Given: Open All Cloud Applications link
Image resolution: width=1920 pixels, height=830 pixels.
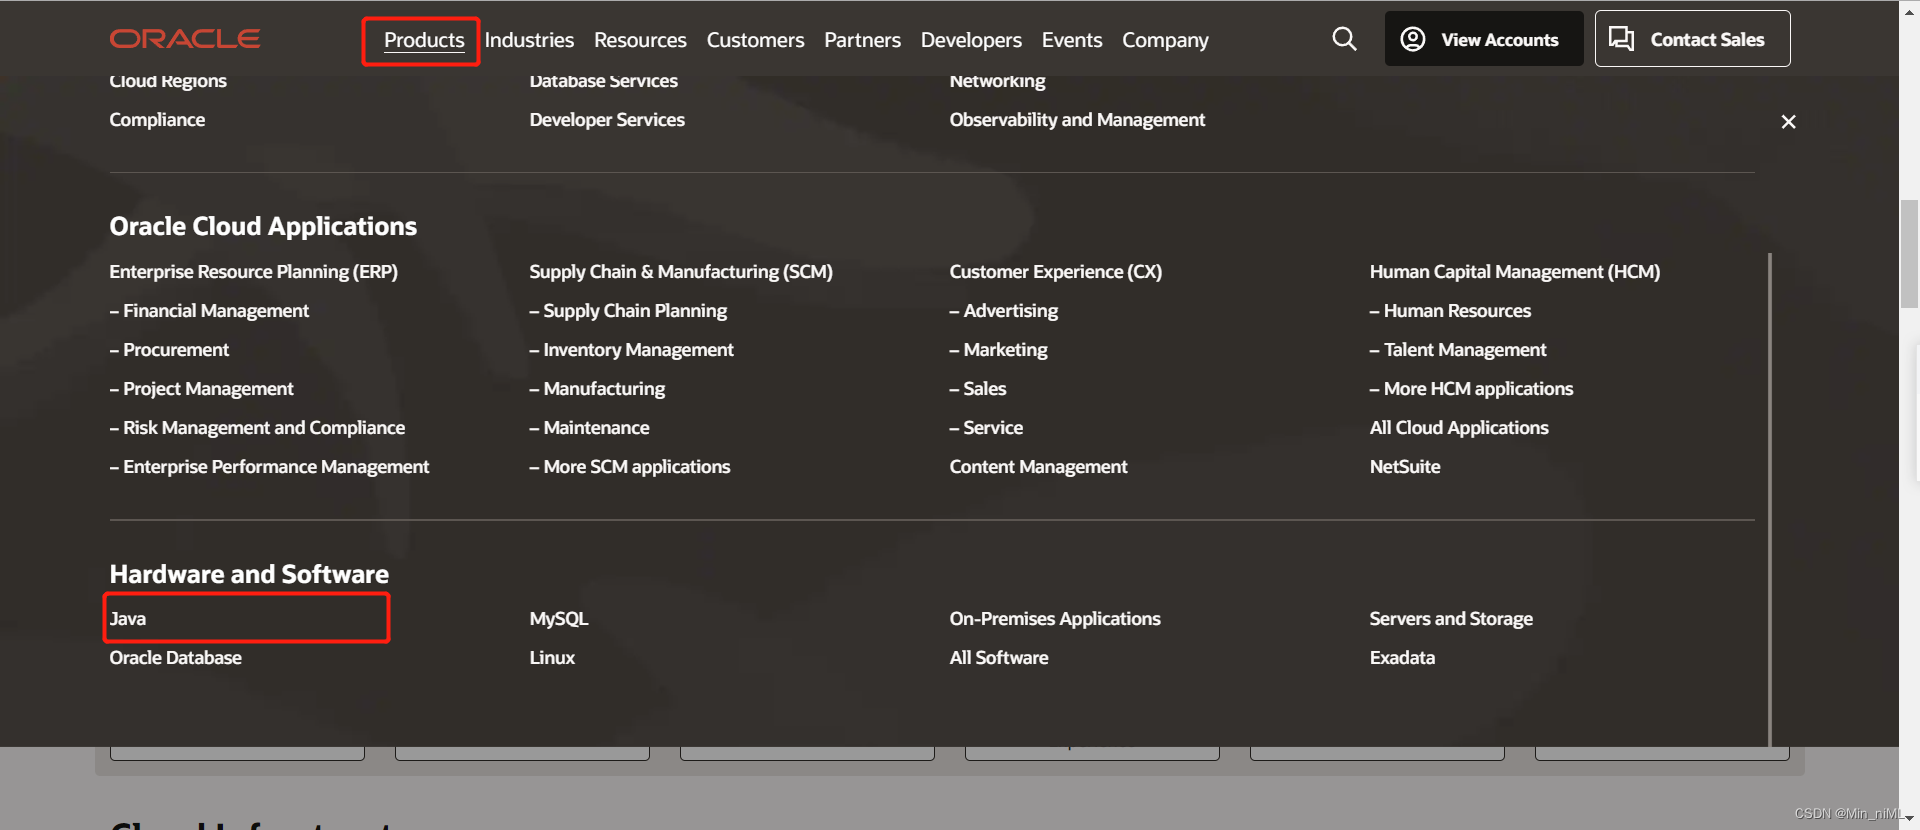Looking at the screenshot, I should coord(1459,428).
